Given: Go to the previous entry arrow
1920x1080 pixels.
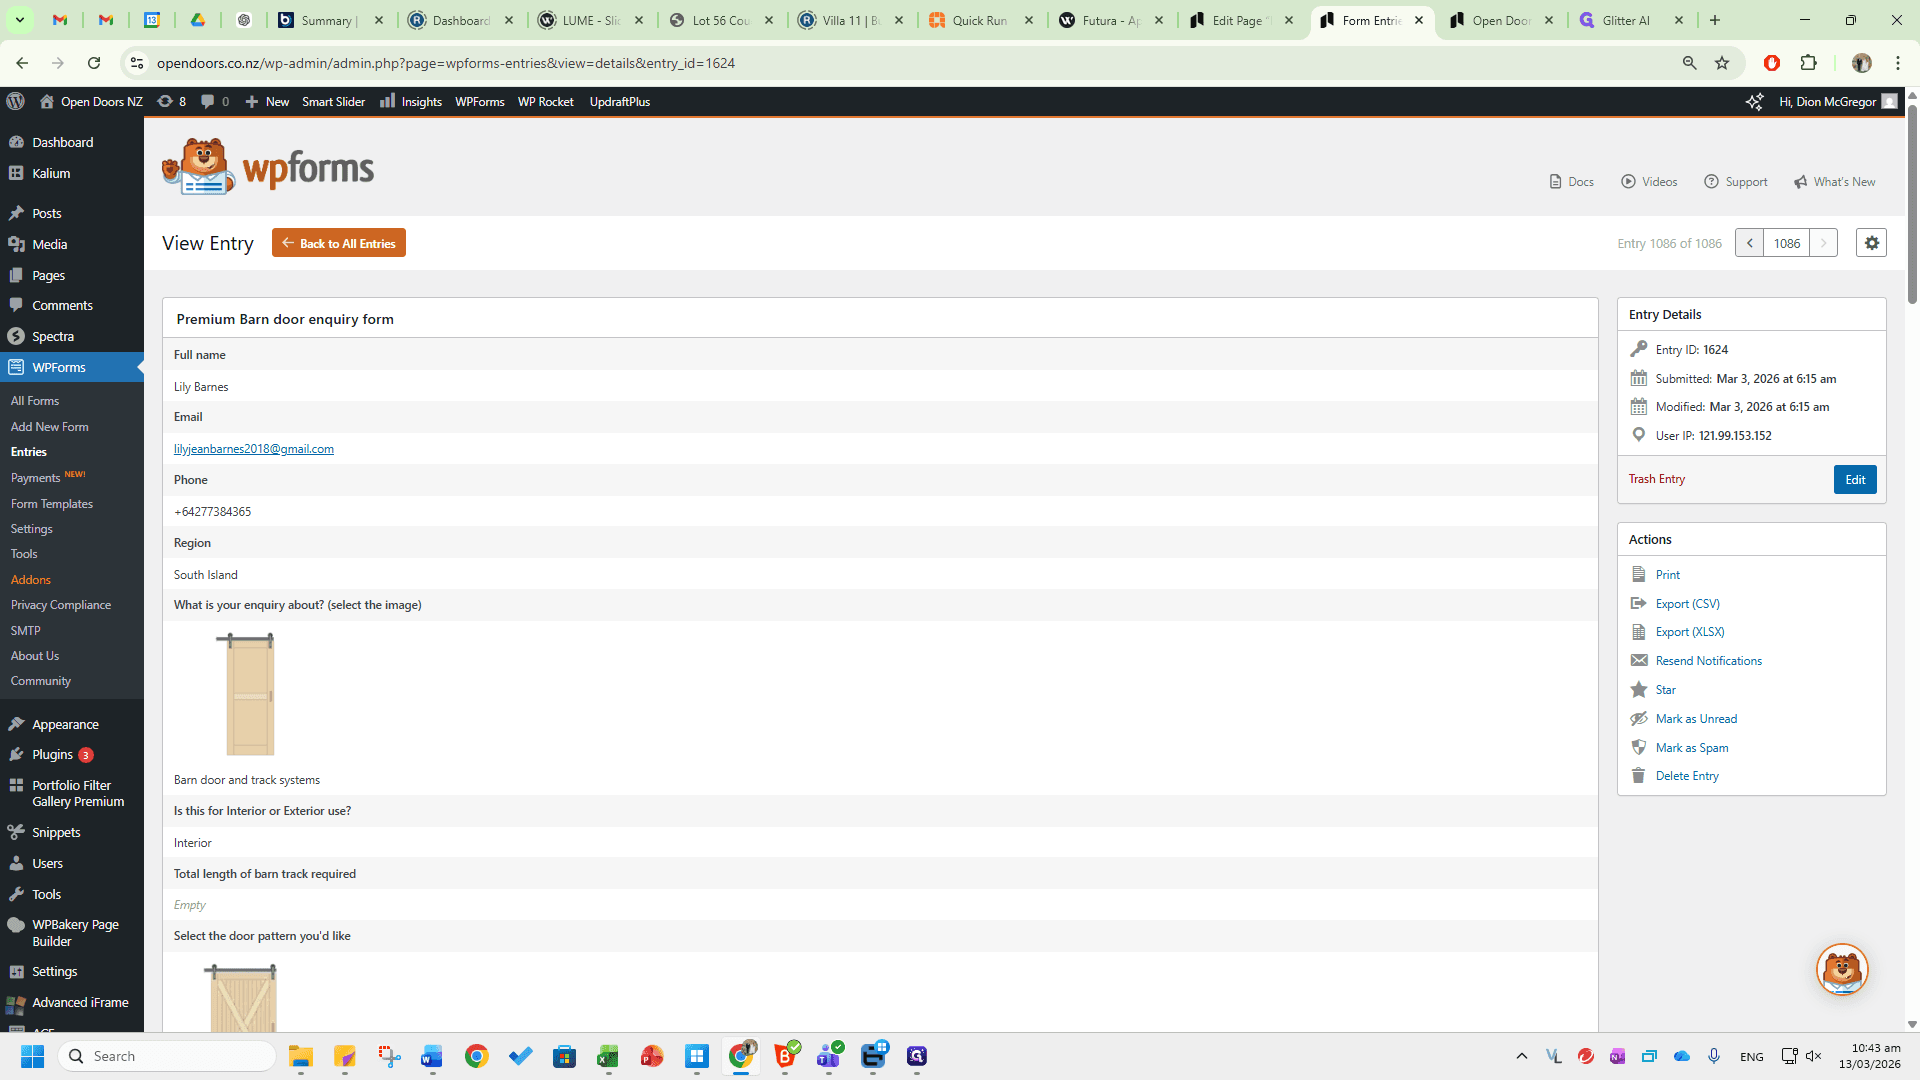Looking at the screenshot, I should point(1749,243).
